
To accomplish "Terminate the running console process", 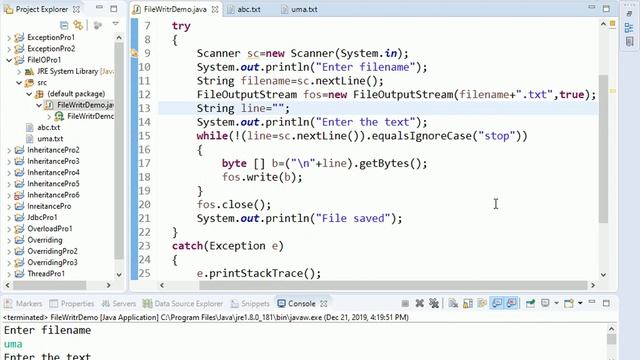I will point(405,303).
